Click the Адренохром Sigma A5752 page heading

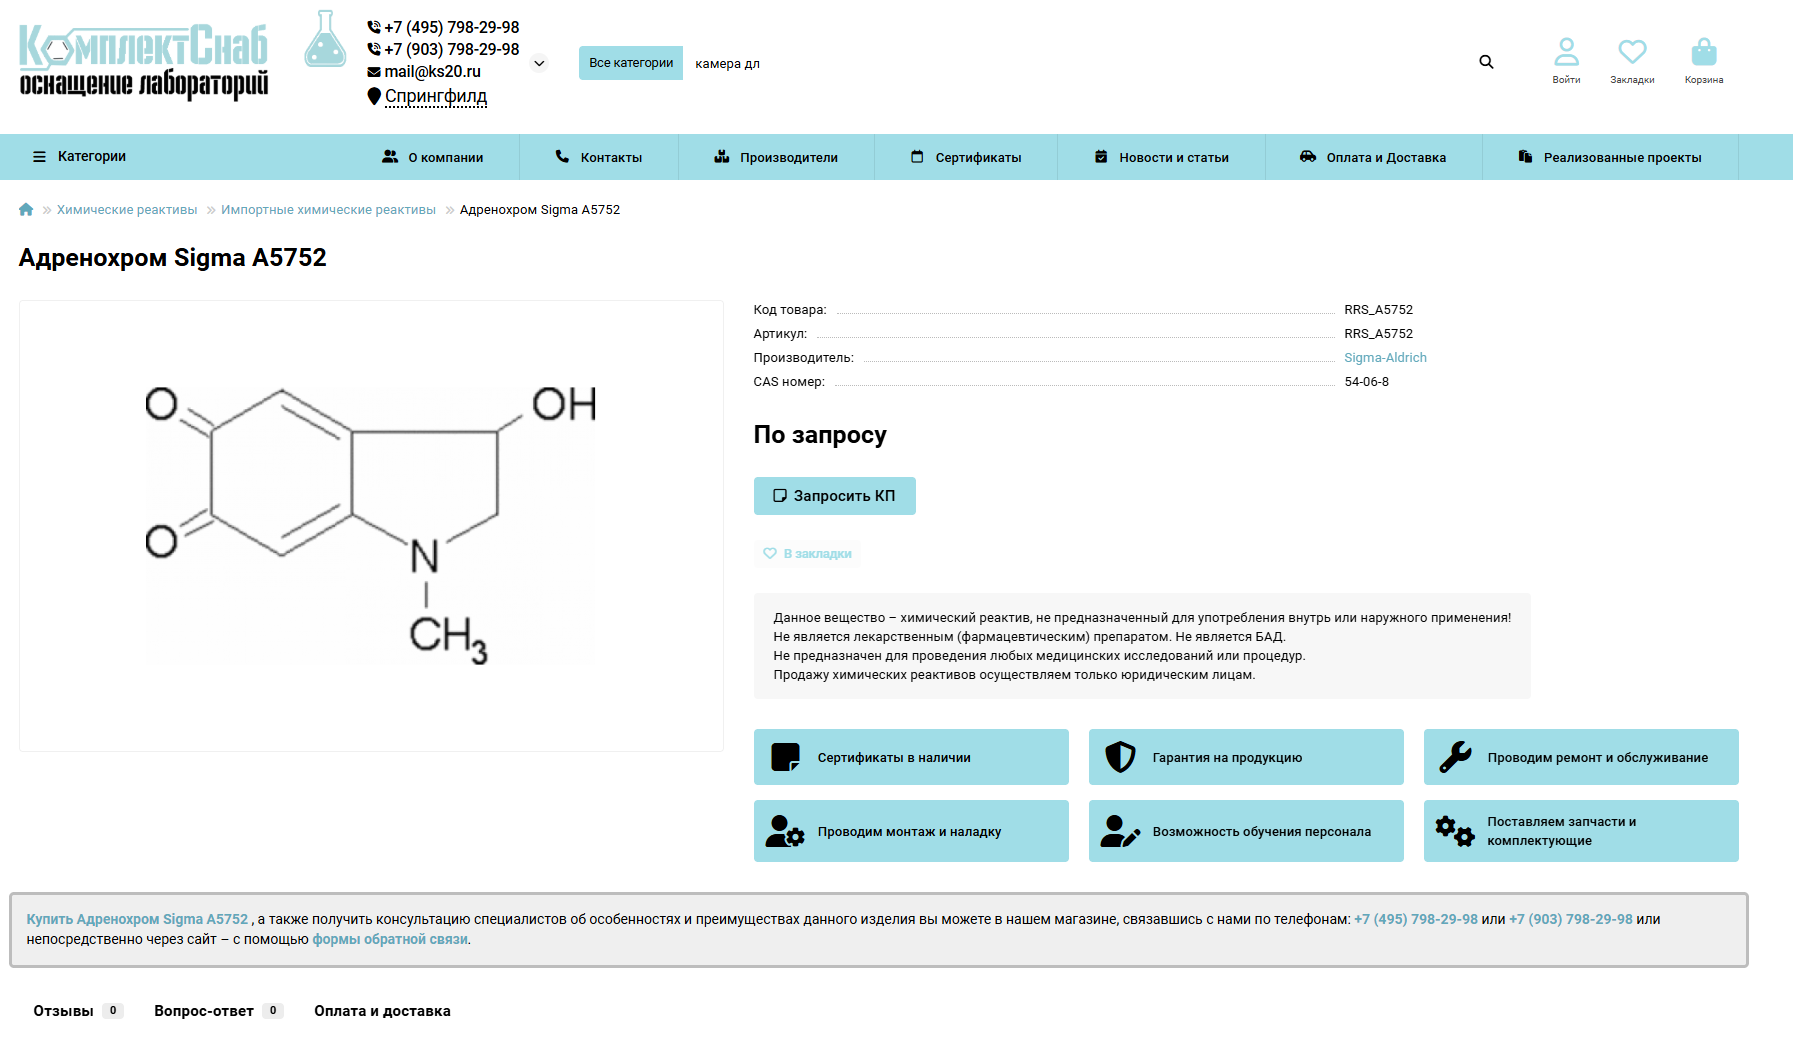point(173,258)
